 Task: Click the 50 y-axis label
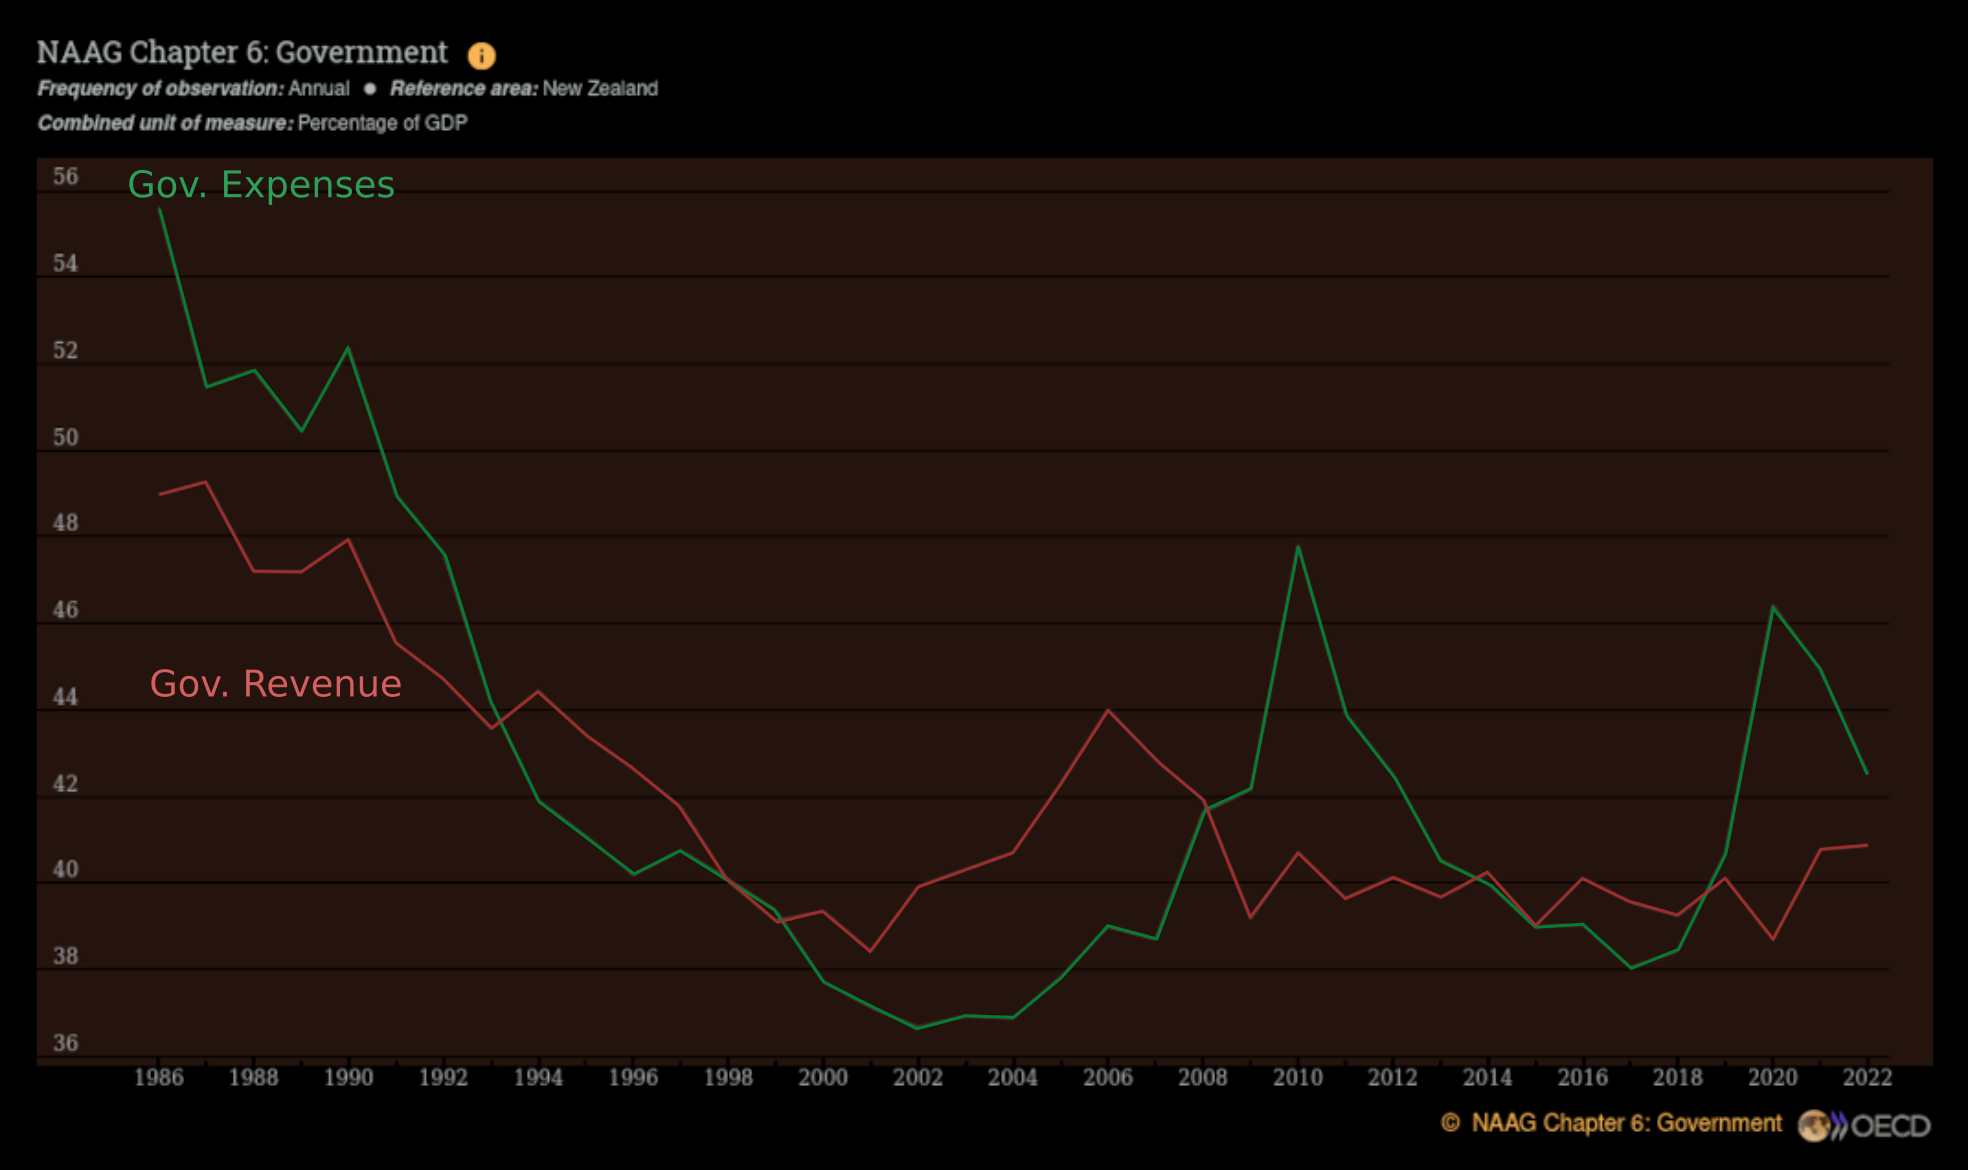coord(66,437)
